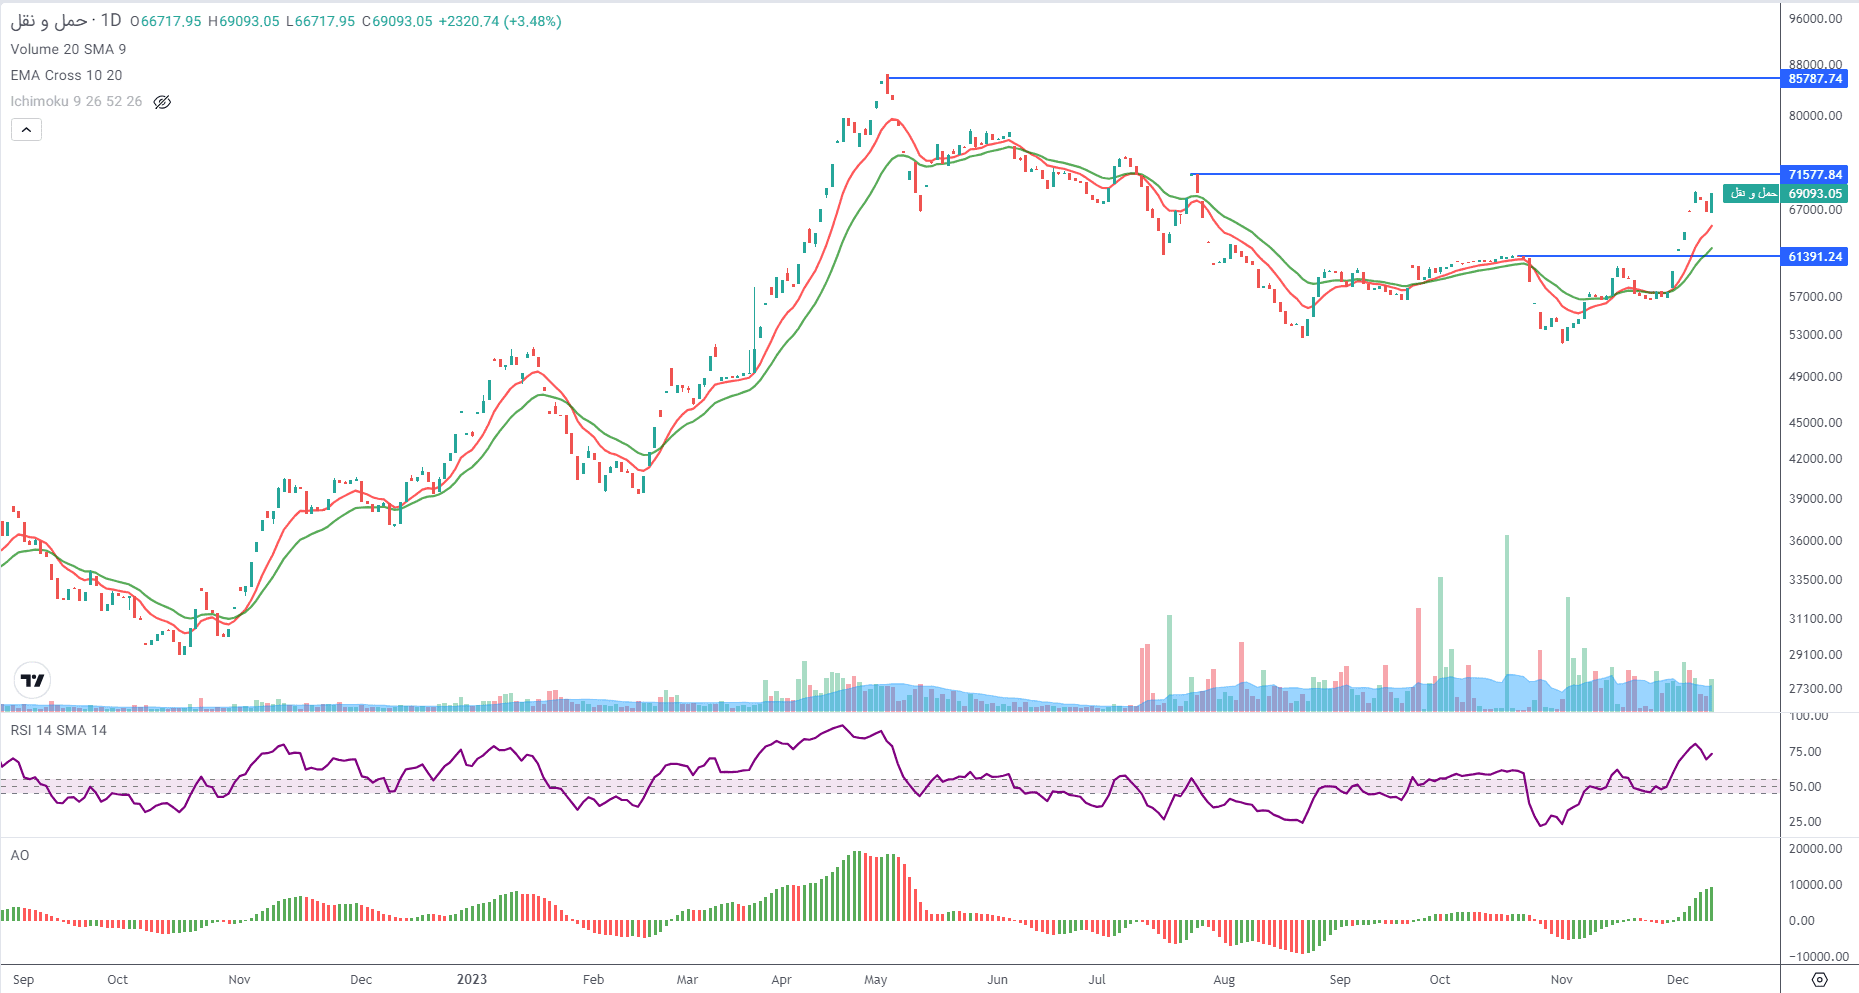This screenshot has width=1859, height=993.
Task: Select the AO indicator label
Action: pyautogui.click(x=20, y=855)
